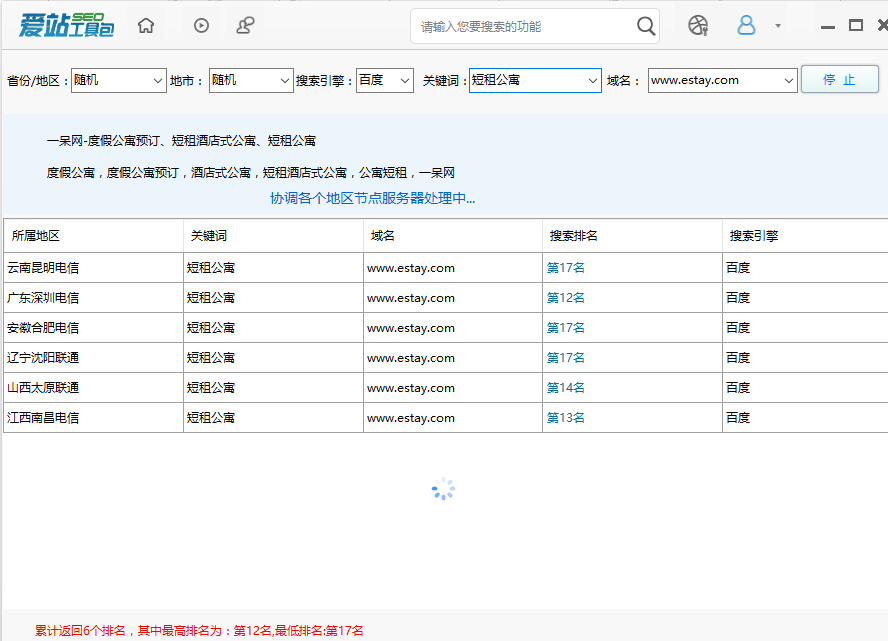Expand the small arrow next to account icon
This screenshot has width=888, height=641.
[x=778, y=26]
